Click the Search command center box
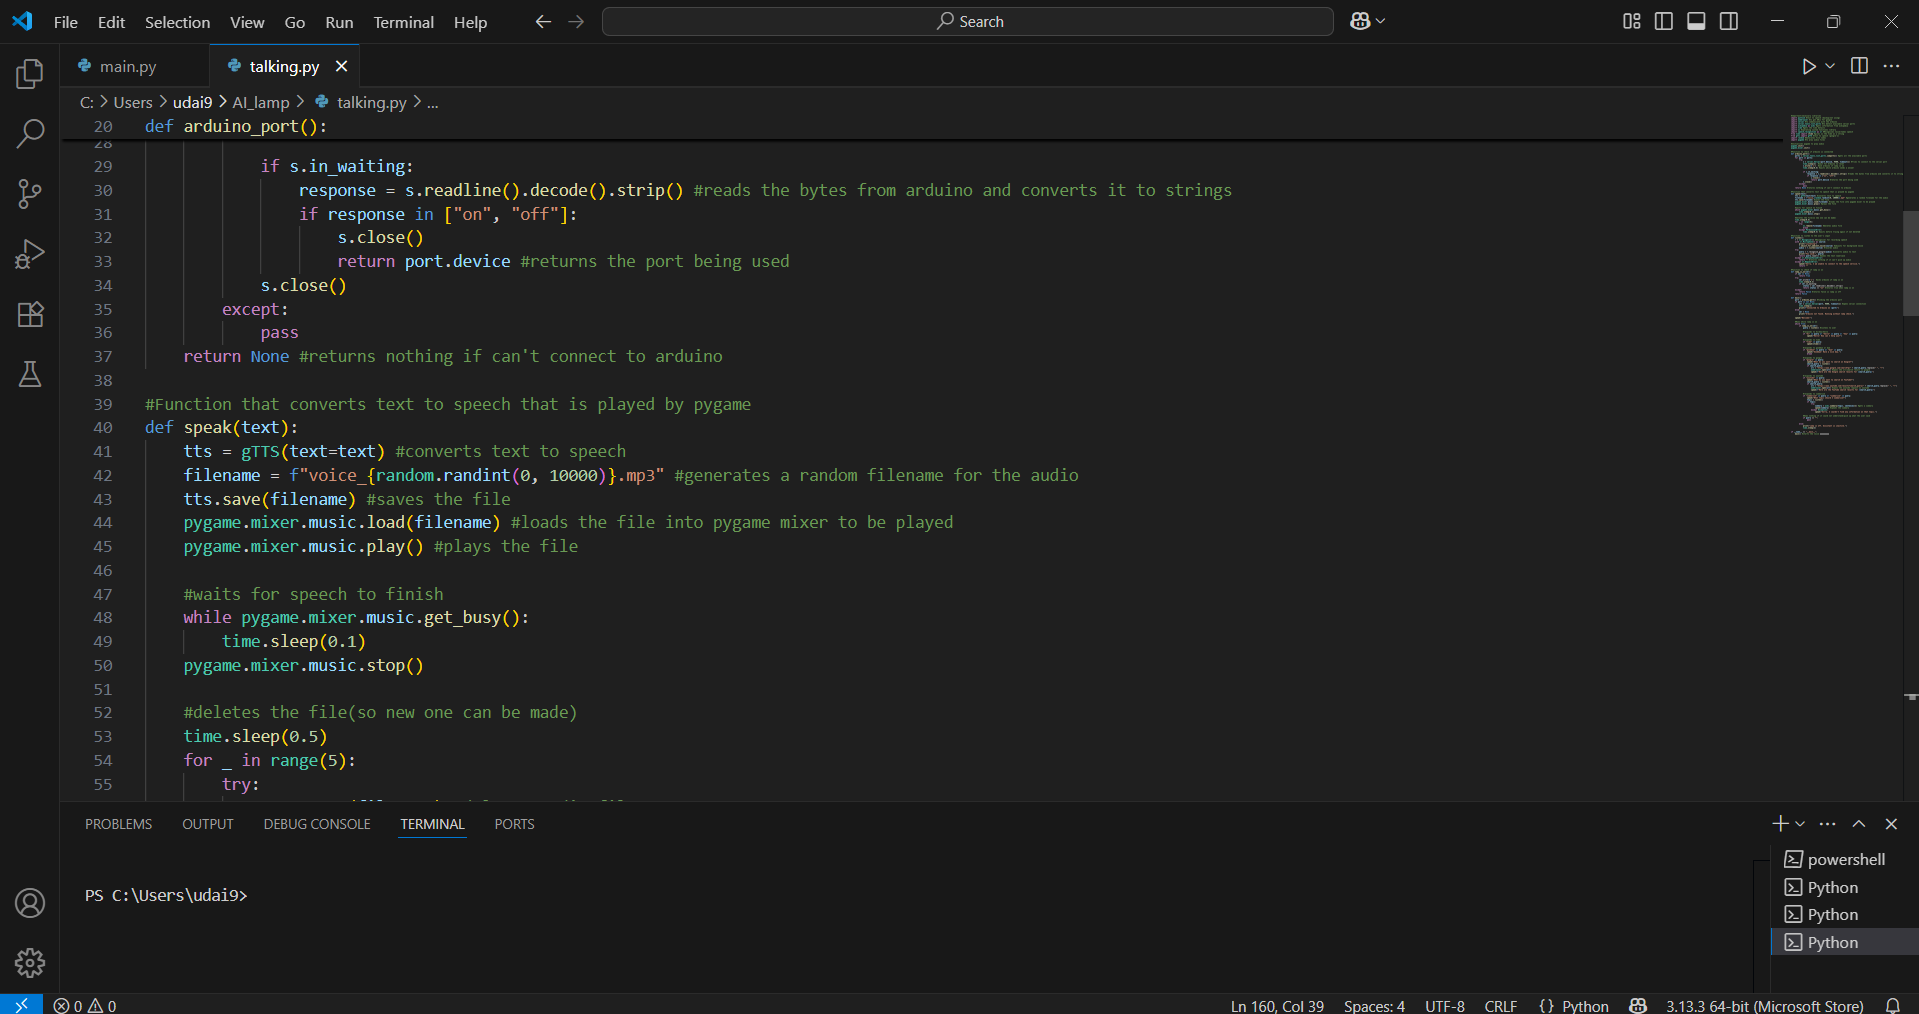Viewport: 1919px width, 1014px height. 967,21
